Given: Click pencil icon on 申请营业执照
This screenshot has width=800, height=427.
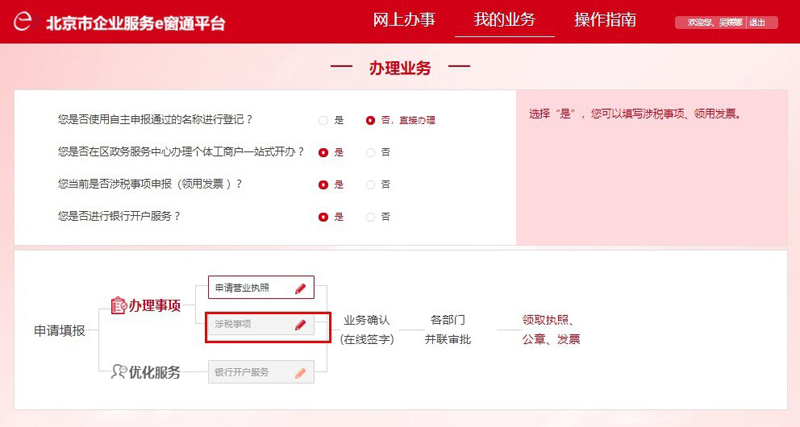Looking at the screenshot, I should click(x=300, y=288).
